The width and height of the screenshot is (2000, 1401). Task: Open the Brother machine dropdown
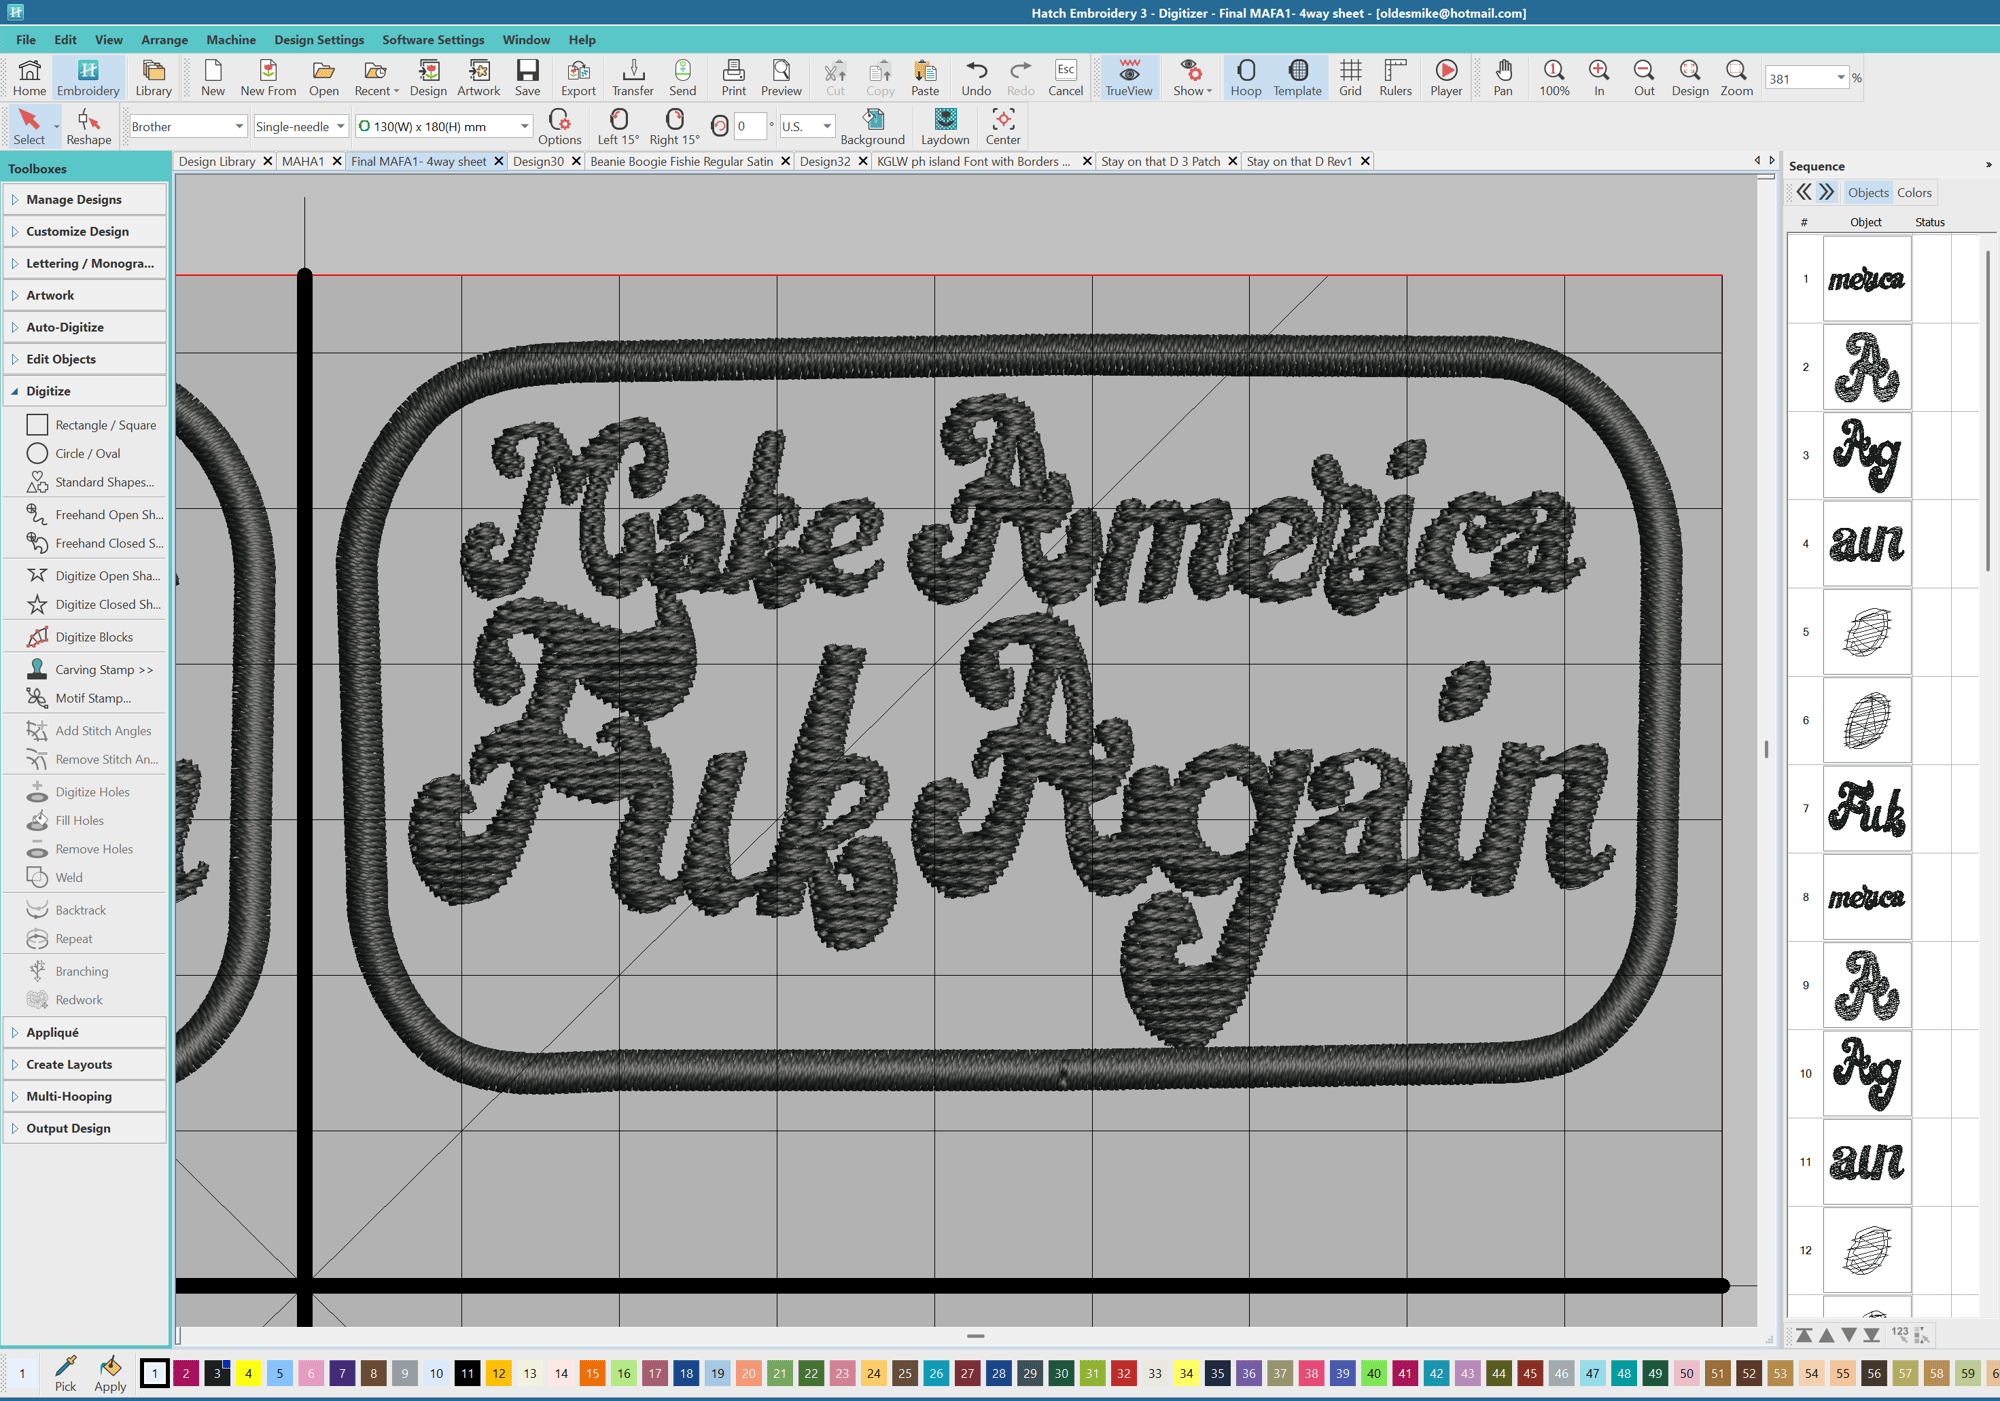(x=239, y=126)
